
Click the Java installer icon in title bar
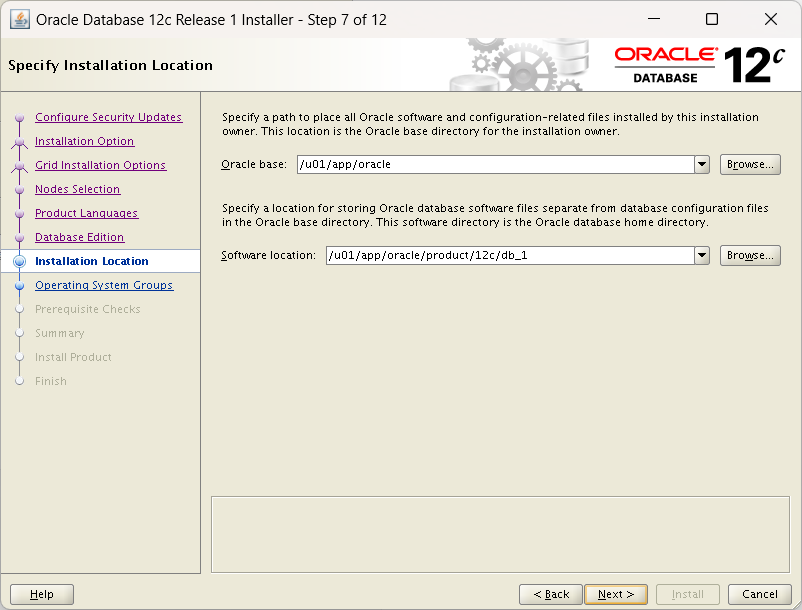click(x=20, y=20)
